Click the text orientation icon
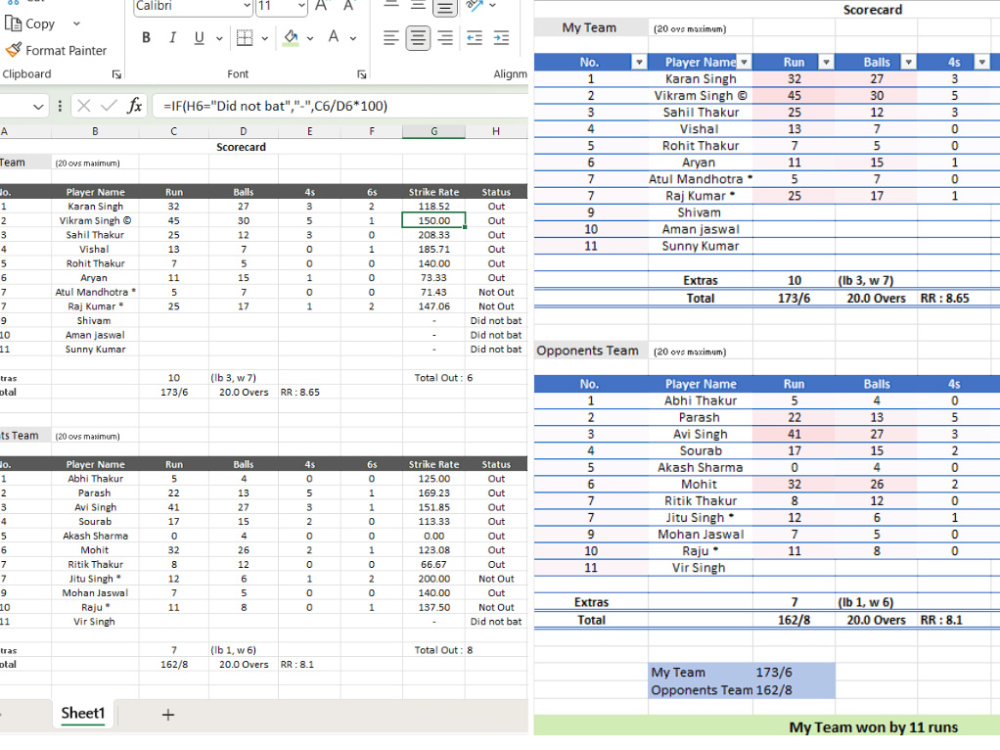This screenshot has height=750, width=1000. pyautogui.click(x=474, y=6)
